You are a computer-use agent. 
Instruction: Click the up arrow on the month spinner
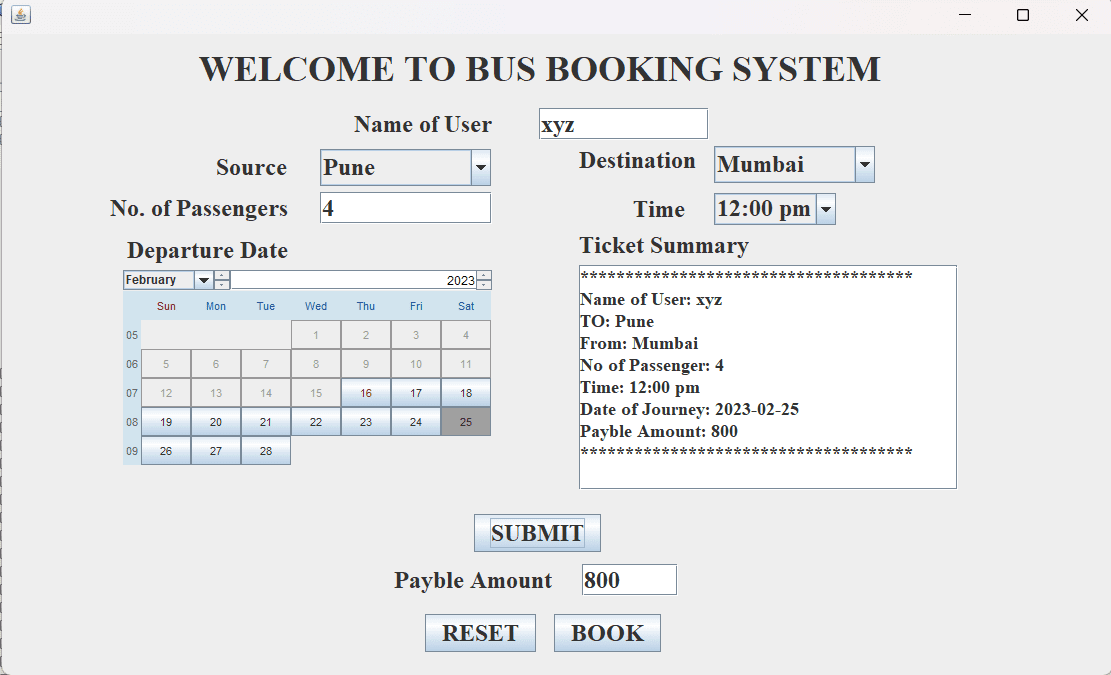(223, 275)
